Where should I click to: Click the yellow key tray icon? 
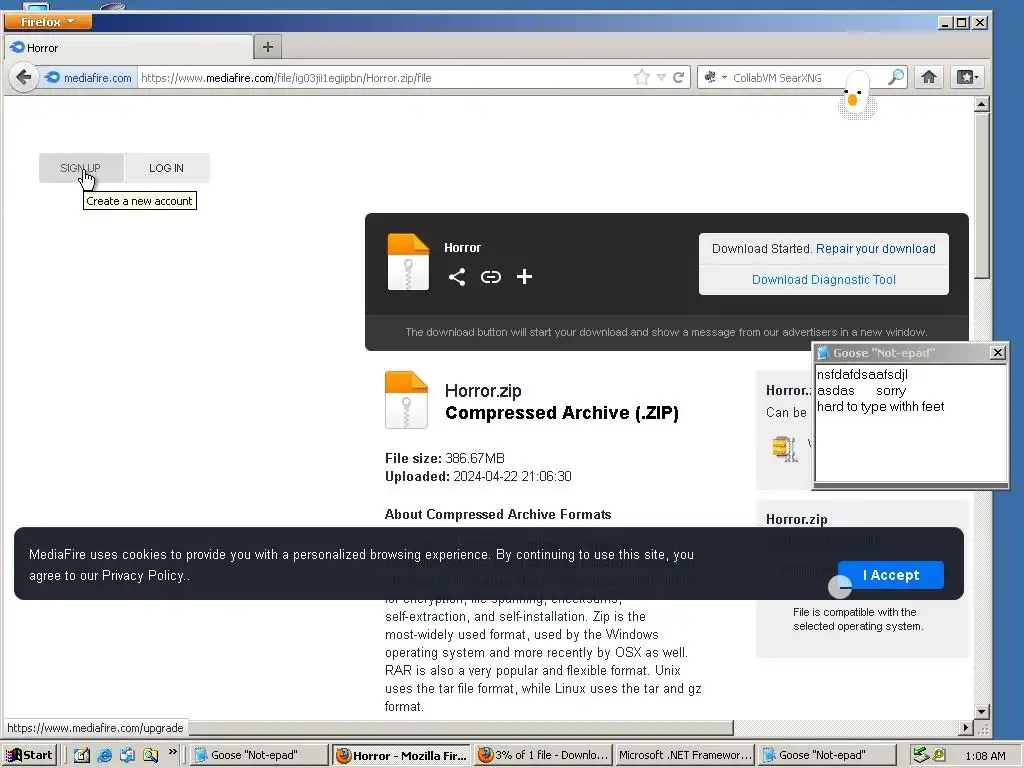pyautogui.click(x=939, y=755)
